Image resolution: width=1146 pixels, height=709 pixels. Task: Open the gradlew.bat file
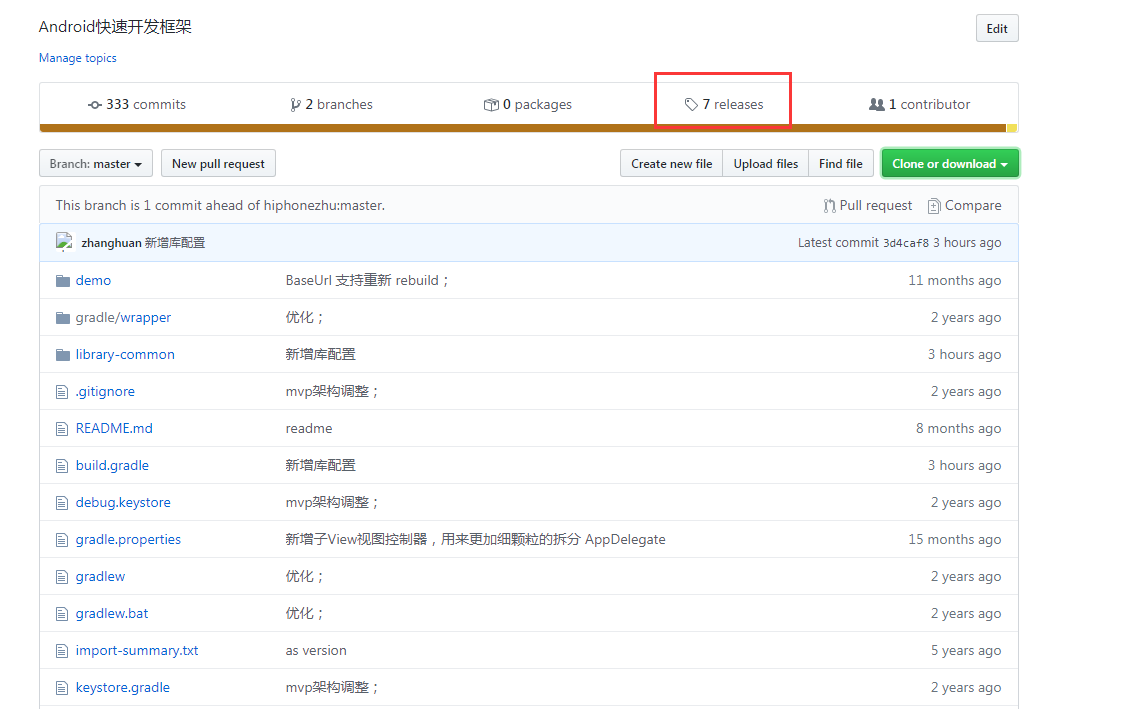click(x=112, y=614)
